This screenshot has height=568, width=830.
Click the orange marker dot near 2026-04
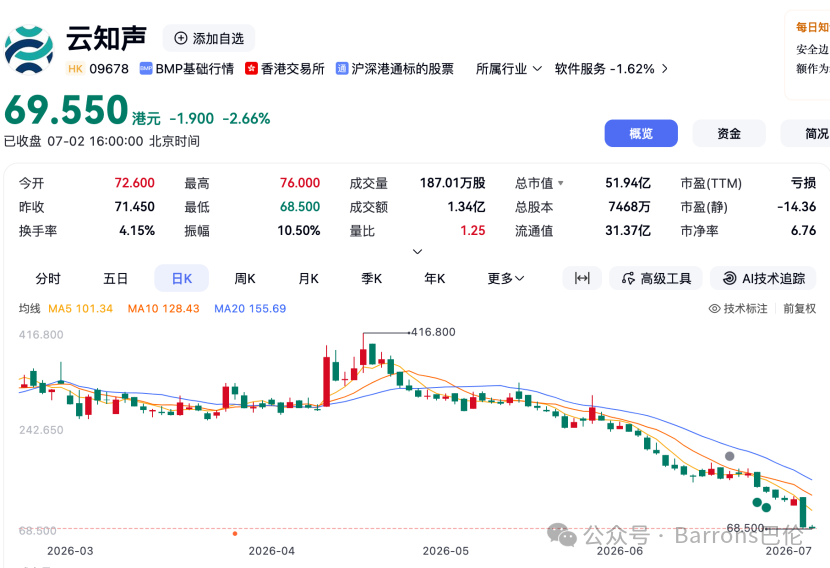pyautogui.click(x=234, y=533)
